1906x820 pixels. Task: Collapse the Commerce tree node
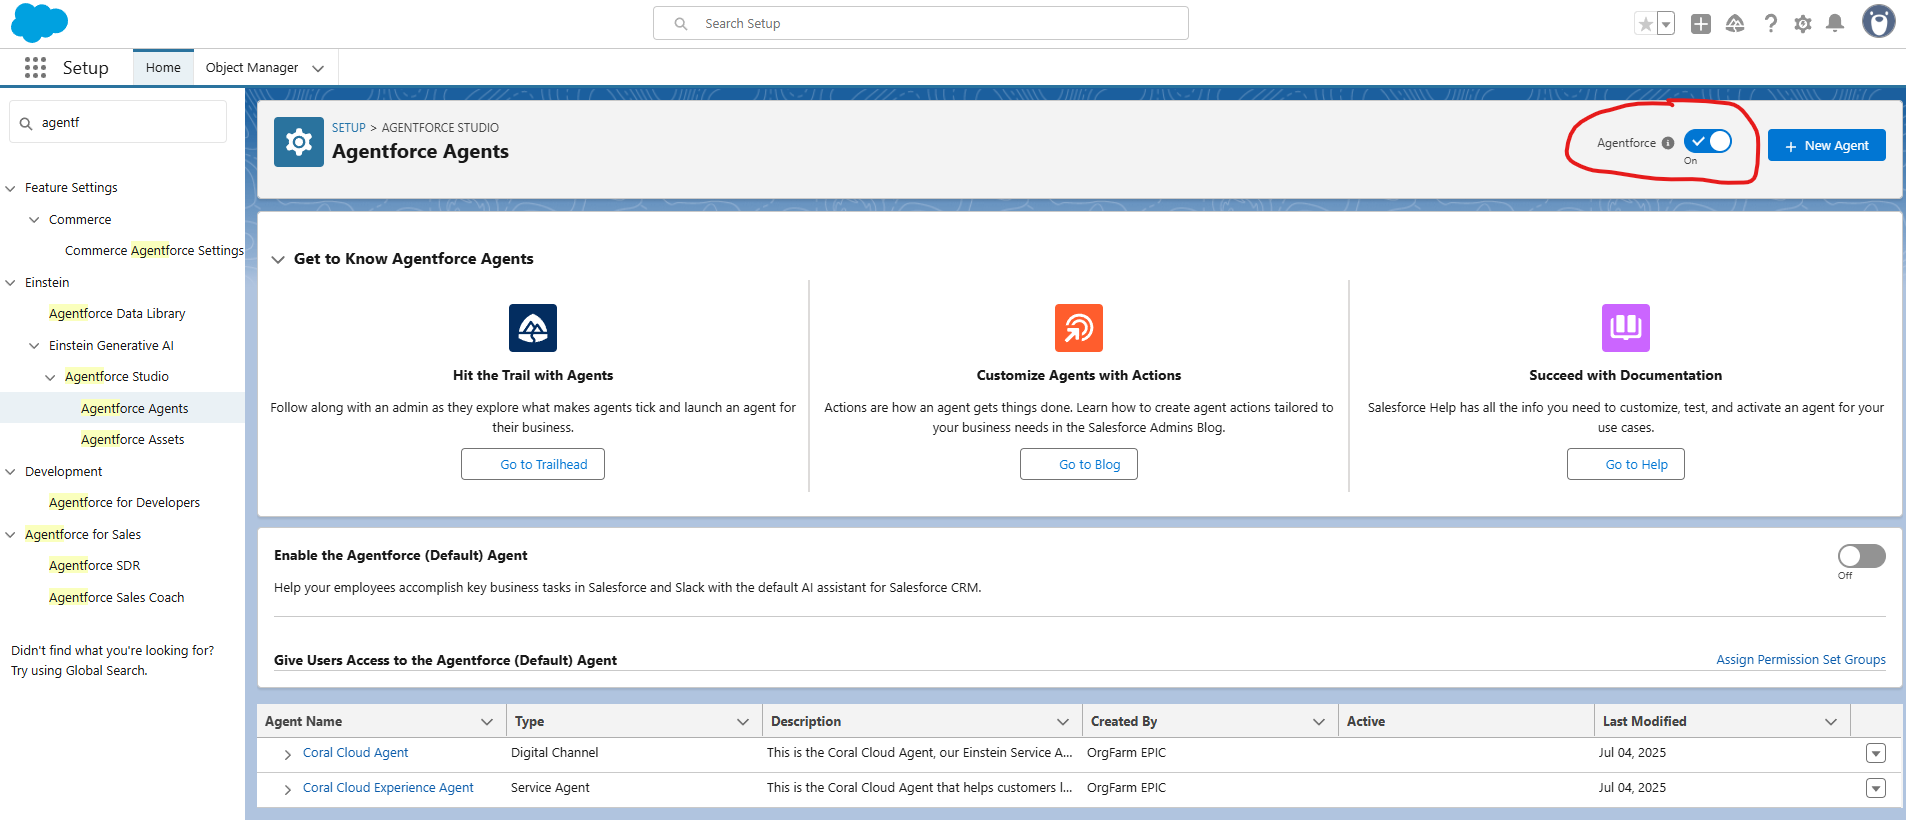[x=35, y=220]
